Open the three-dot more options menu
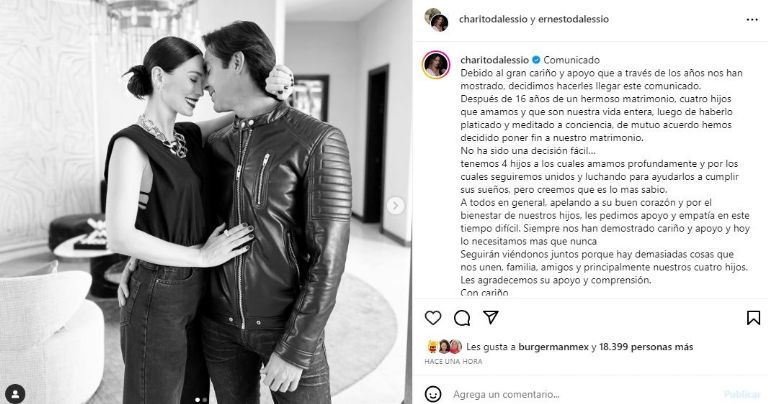 point(752,20)
